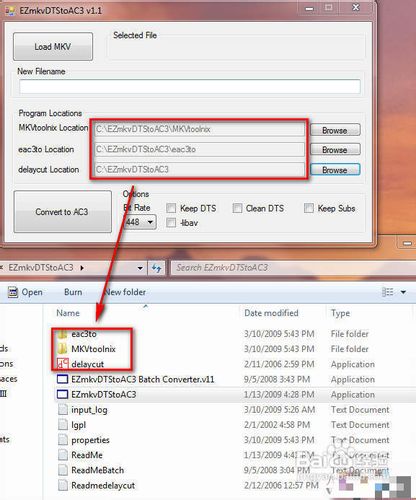Click the delaycut Location path field
This screenshot has height=500, width=416.
(199, 169)
